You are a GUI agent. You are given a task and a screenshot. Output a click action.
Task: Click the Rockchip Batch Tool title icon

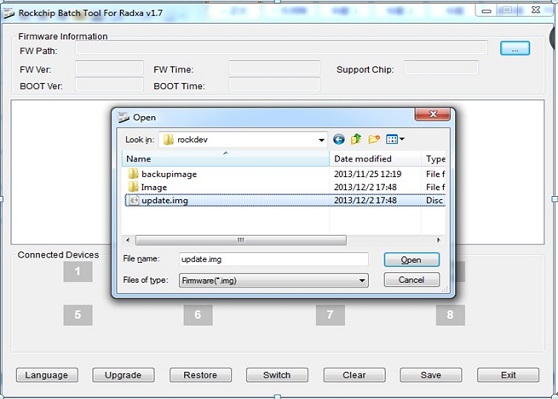tap(9, 14)
